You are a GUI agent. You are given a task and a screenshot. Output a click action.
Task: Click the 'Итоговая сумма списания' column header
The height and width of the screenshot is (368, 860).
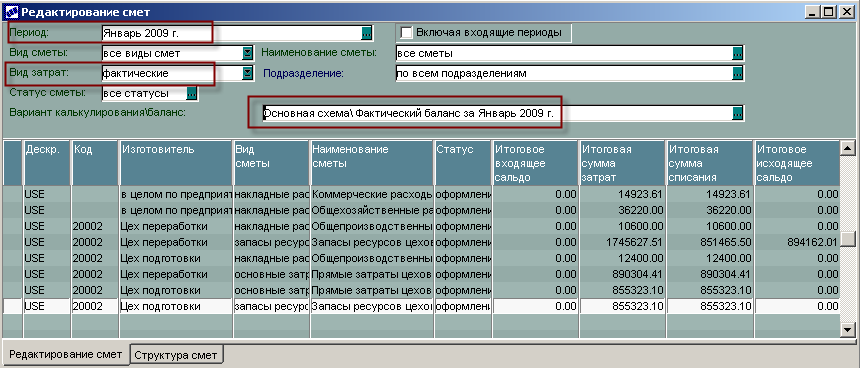click(710, 163)
